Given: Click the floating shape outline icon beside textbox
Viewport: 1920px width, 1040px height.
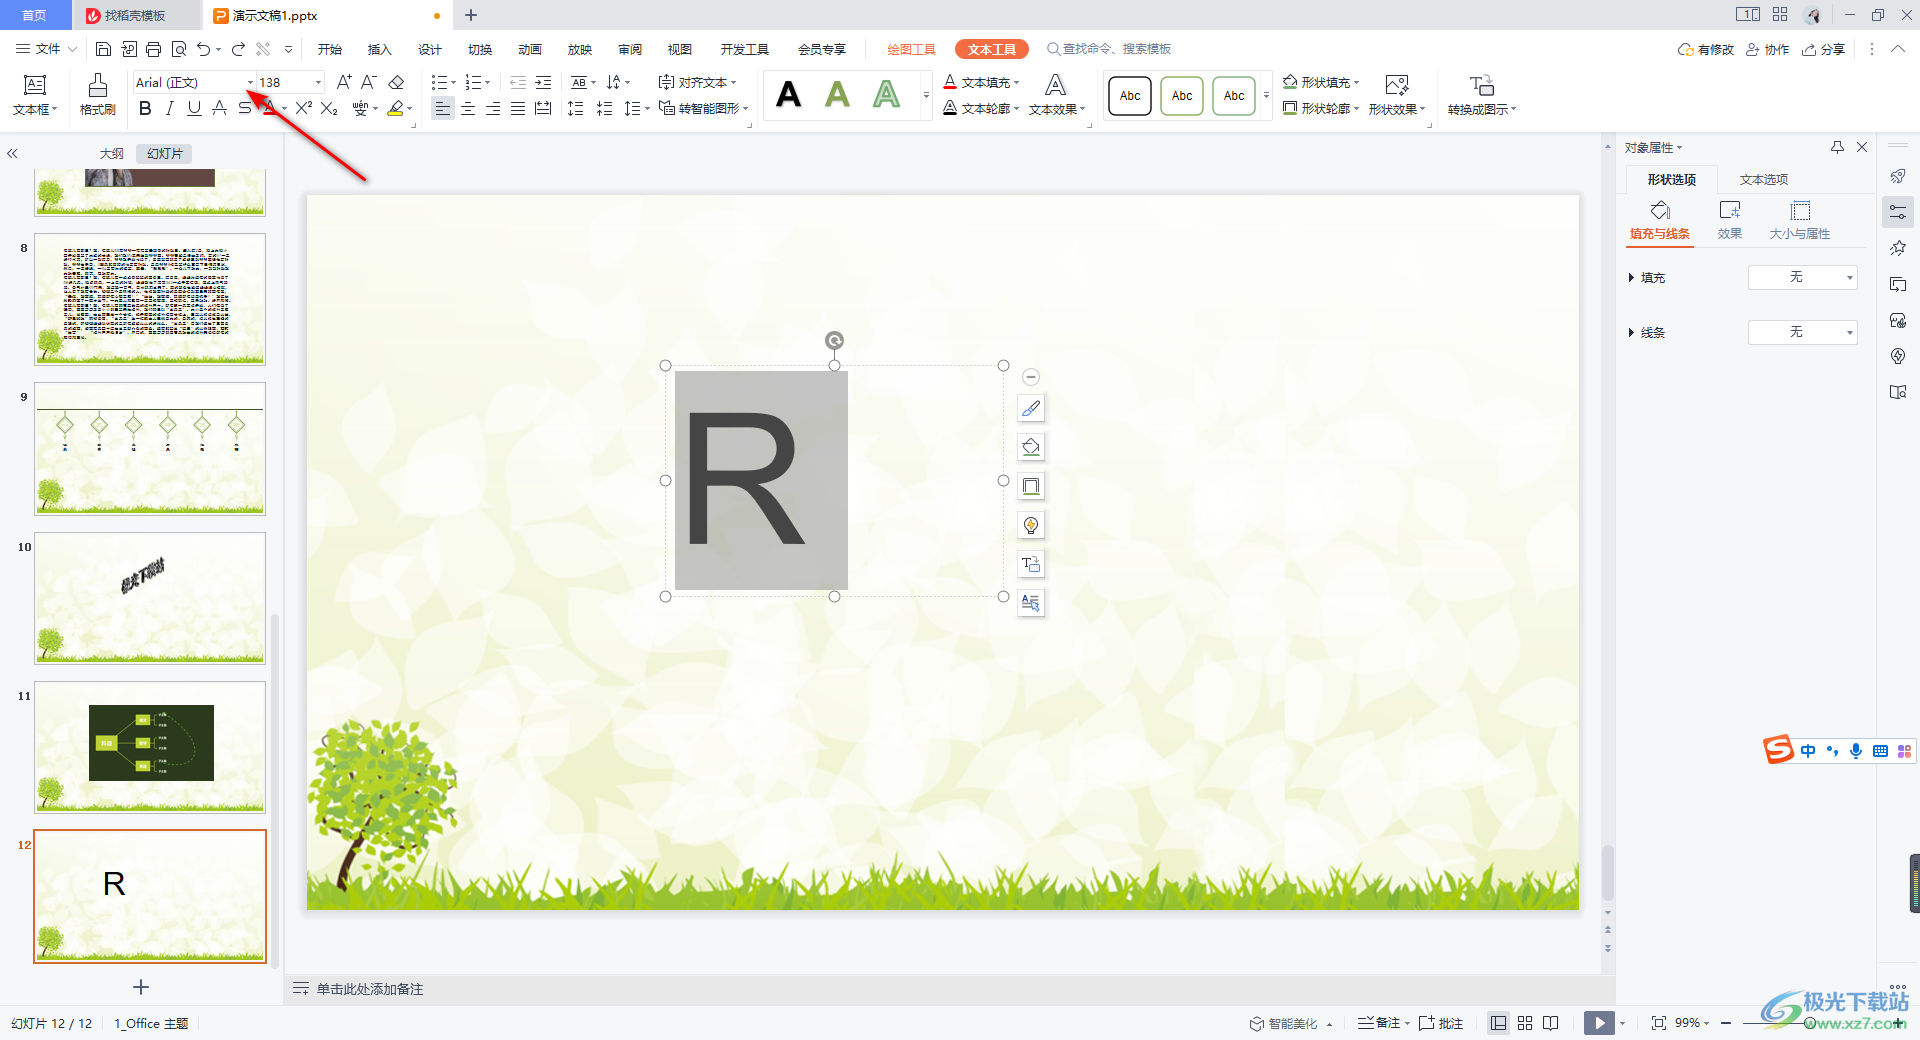Looking at the screenshot, I should pyautogui.click(x=1031, y=486).
